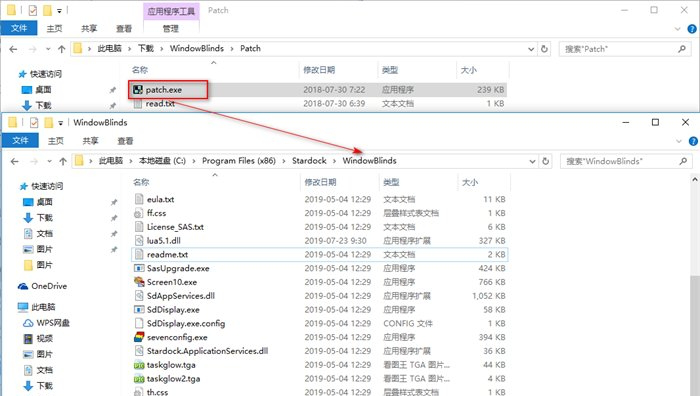Select read.txt file in Patch window
Image resolution: width=700 pixels, height=411 pixels.
pos(160,104)
